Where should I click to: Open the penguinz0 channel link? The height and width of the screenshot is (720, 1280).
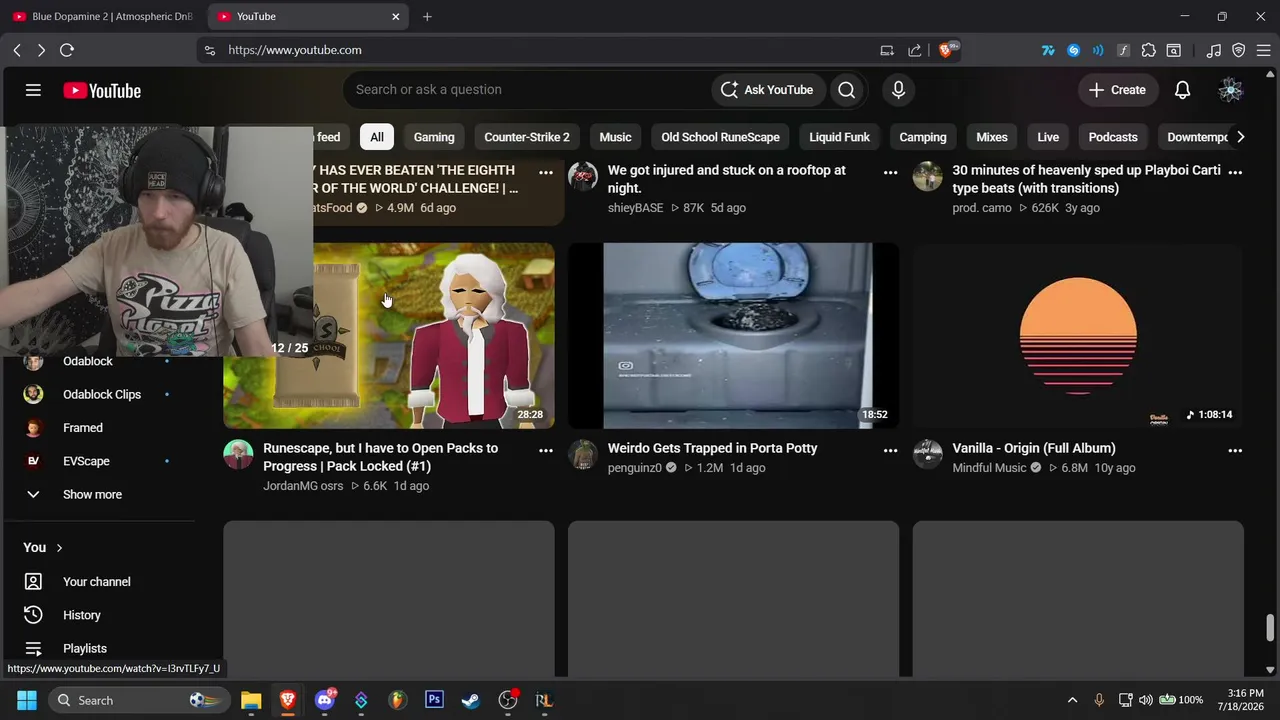pos(635,468)
